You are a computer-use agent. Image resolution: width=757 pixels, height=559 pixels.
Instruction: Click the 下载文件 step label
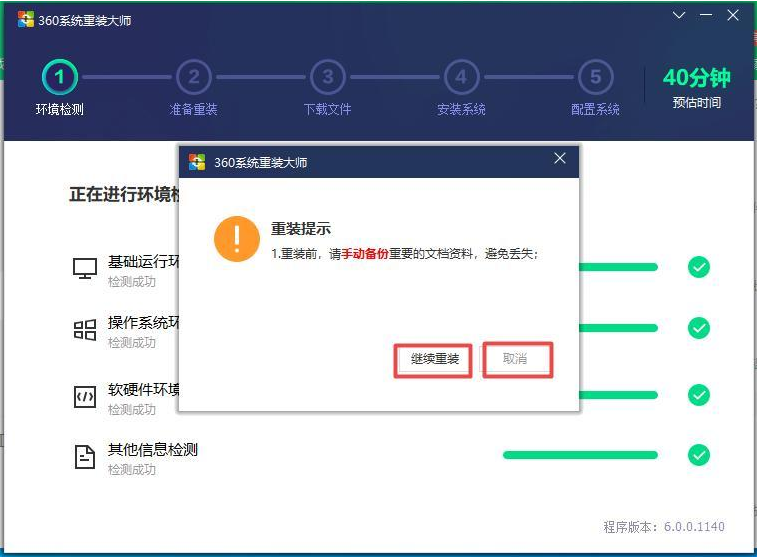(x=327, y=109)
